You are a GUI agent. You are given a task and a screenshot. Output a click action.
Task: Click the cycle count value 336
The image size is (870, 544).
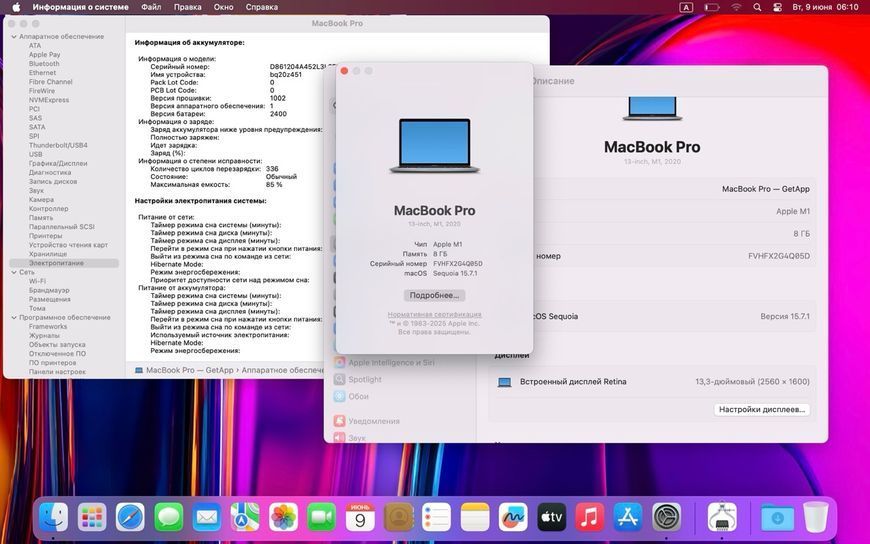[272, 169]
